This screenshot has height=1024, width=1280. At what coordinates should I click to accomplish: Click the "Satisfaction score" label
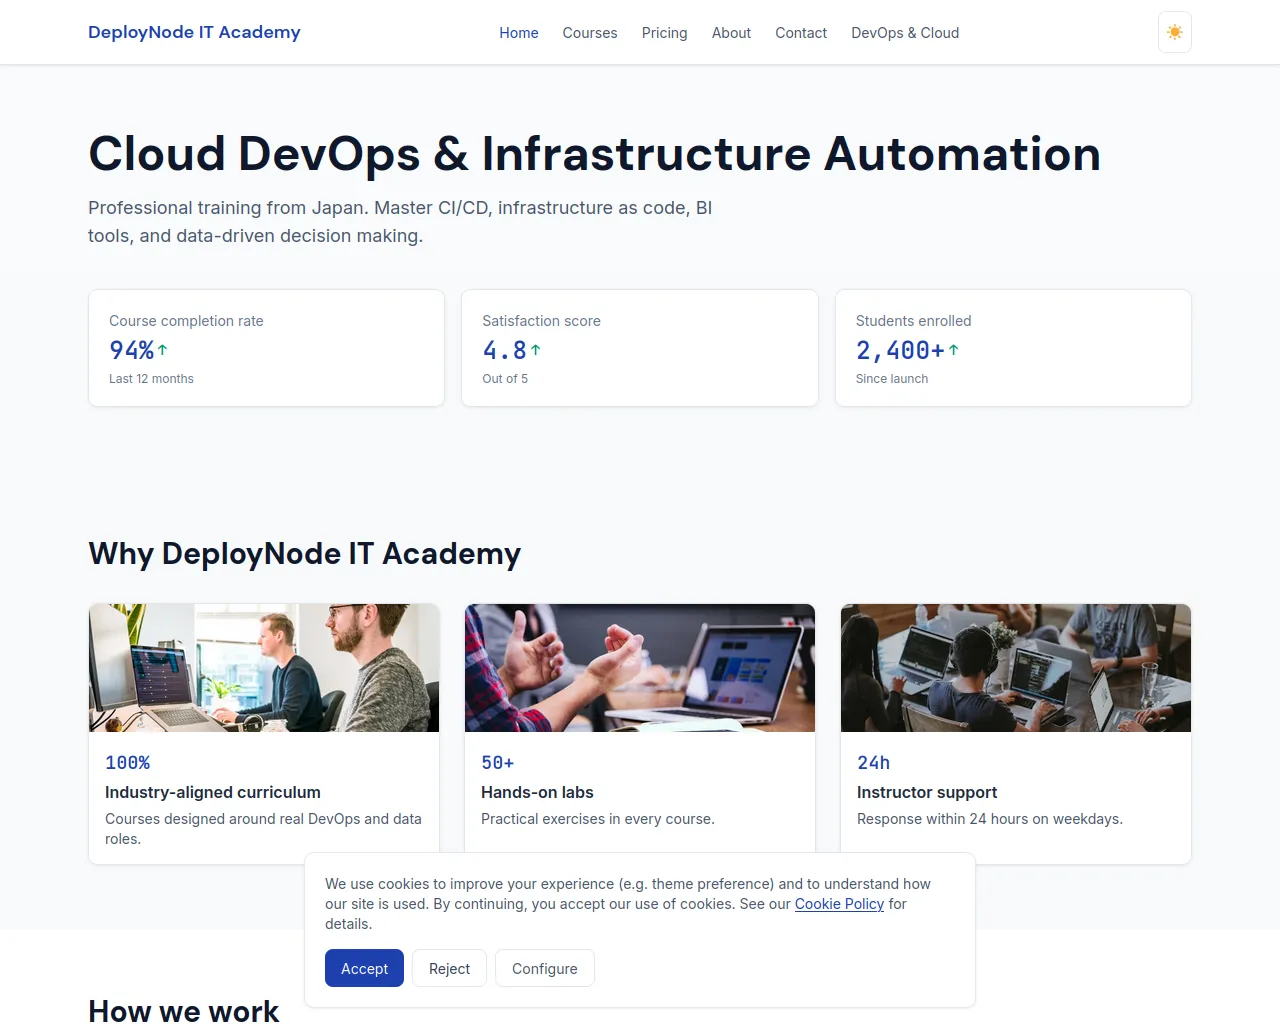click(541, 321)
